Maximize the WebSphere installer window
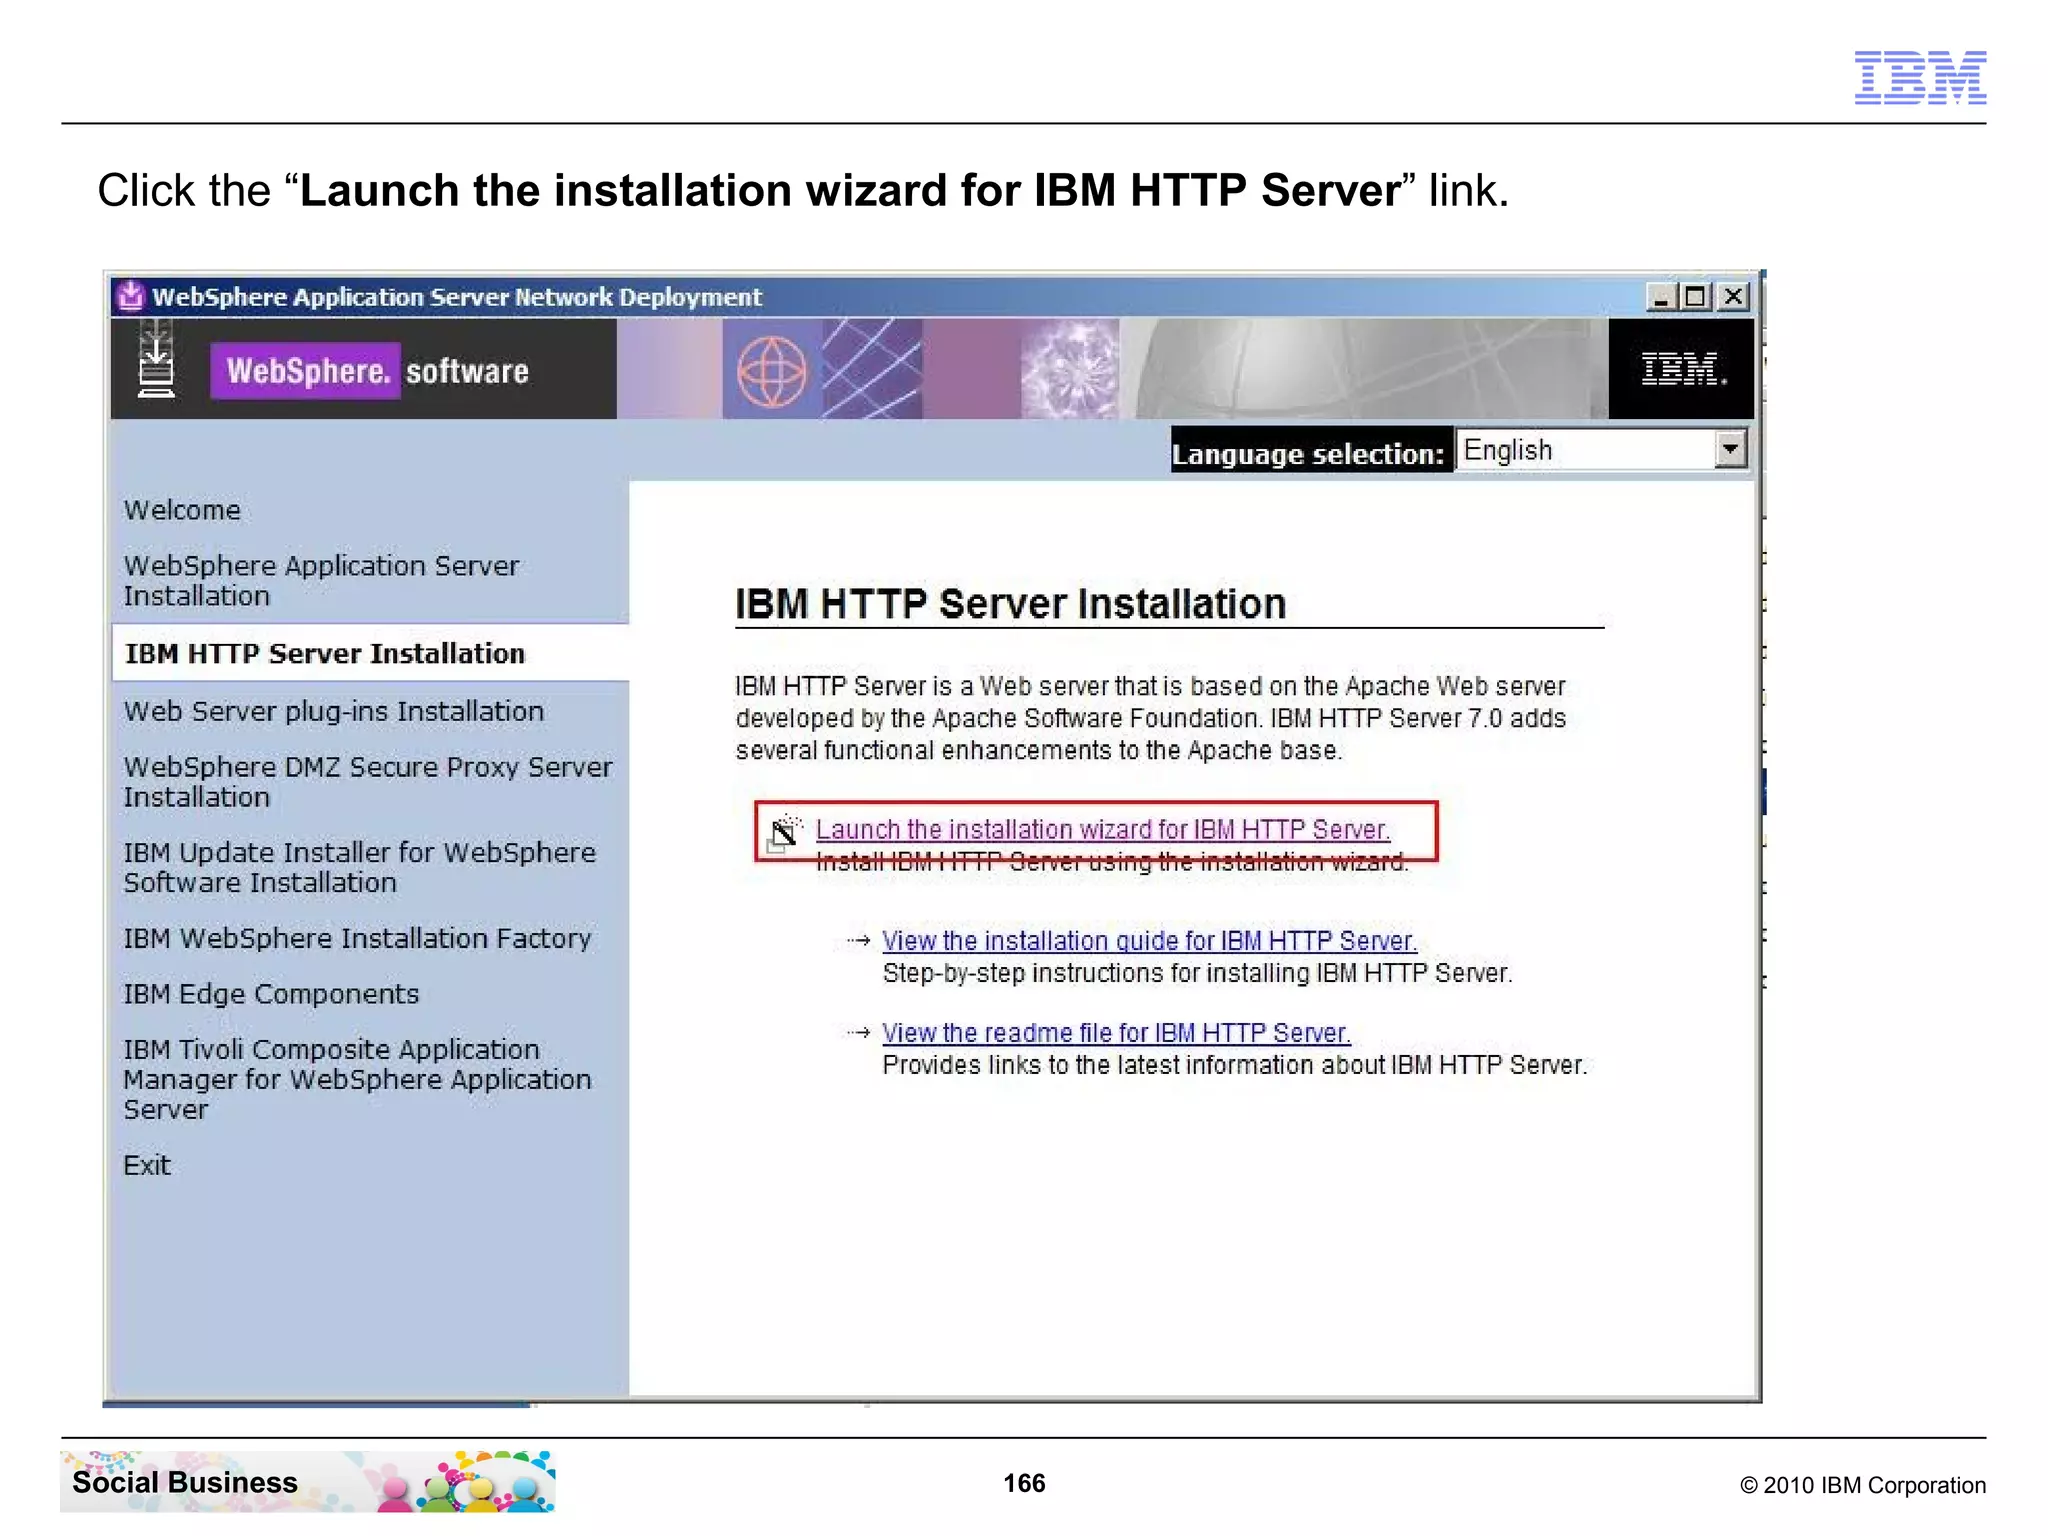Viewport: 2048px width, 1536px height. (1696, 297)
